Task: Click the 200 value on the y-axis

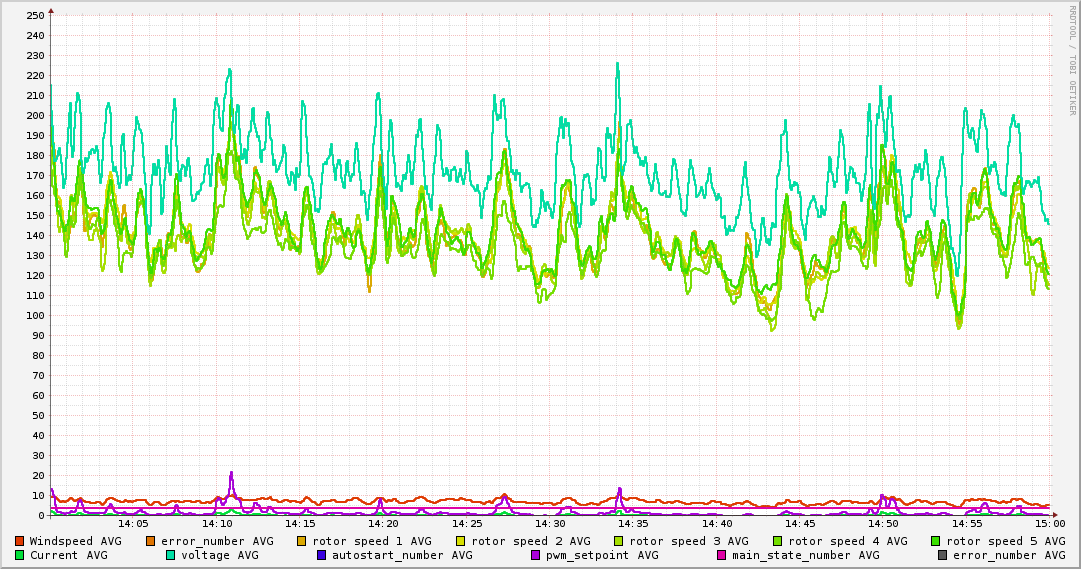Action: pyautogui.click(x=34, y=116)
